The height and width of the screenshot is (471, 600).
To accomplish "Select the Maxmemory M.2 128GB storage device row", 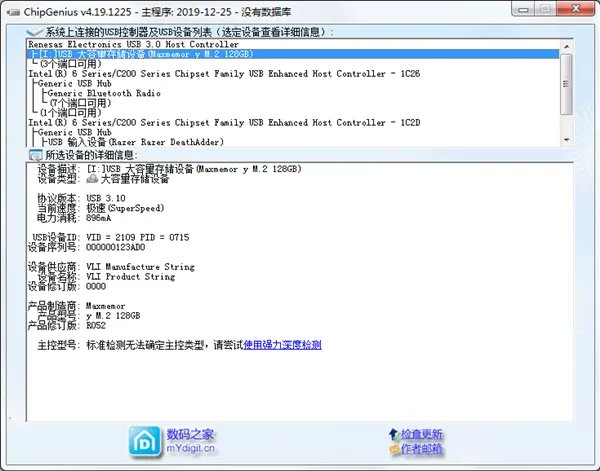I will (x=293, y=54).
